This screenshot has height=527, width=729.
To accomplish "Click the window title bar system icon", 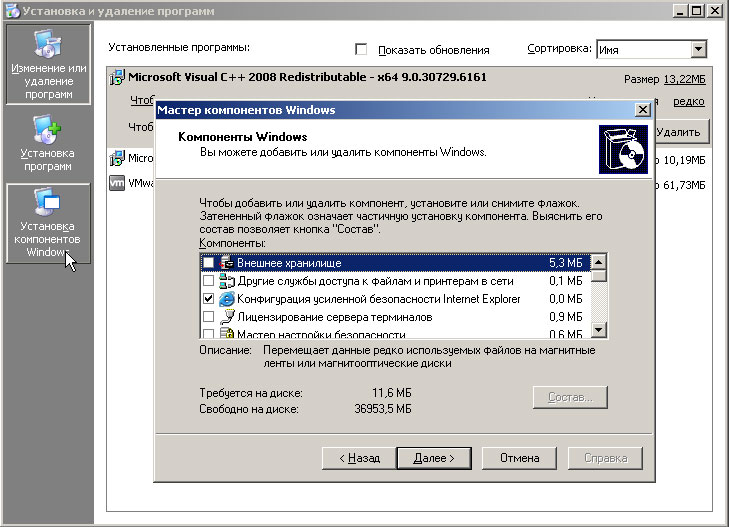I will pyautogui.click(x=13, y=11).
